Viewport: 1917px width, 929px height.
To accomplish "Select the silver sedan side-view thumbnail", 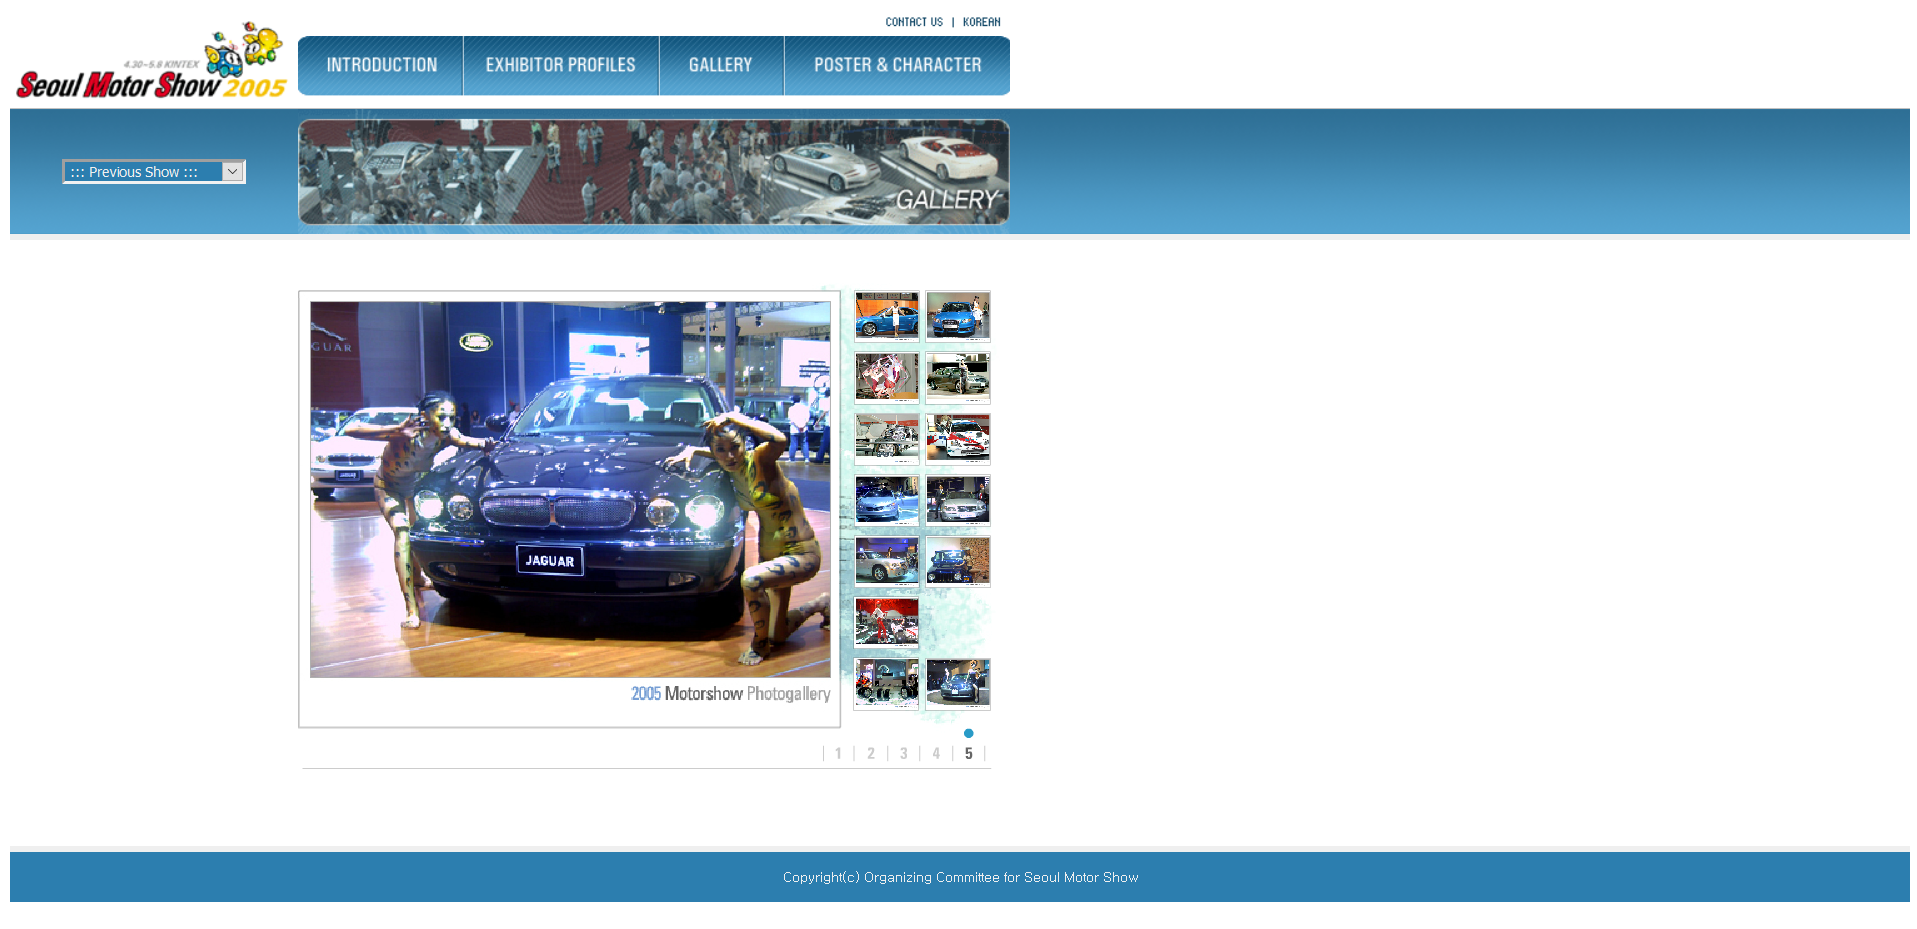I will click(x=887, y=561).
